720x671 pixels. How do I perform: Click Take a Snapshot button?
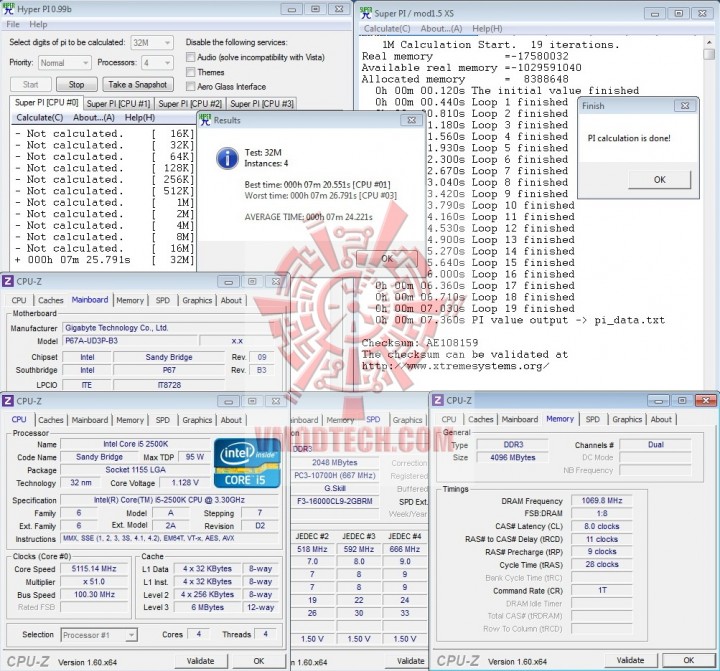(x=138, y=85)
